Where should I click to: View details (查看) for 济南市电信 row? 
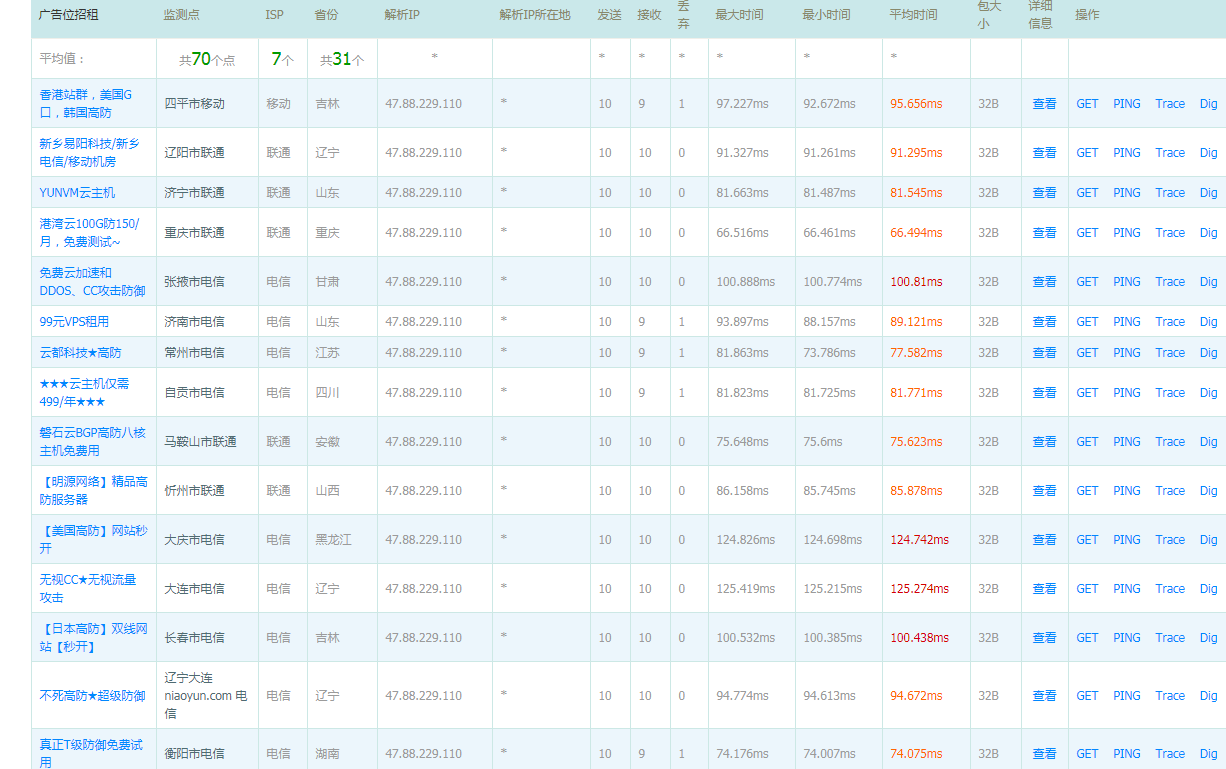(1044, 322)
